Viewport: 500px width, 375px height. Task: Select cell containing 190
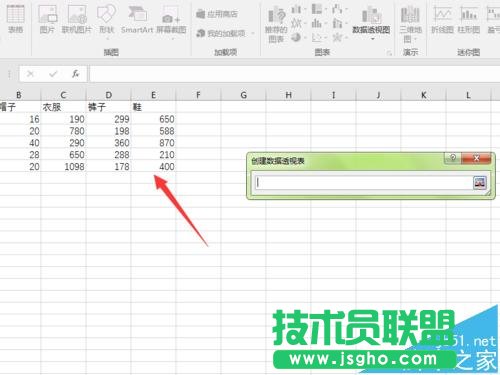coord(63,119)
